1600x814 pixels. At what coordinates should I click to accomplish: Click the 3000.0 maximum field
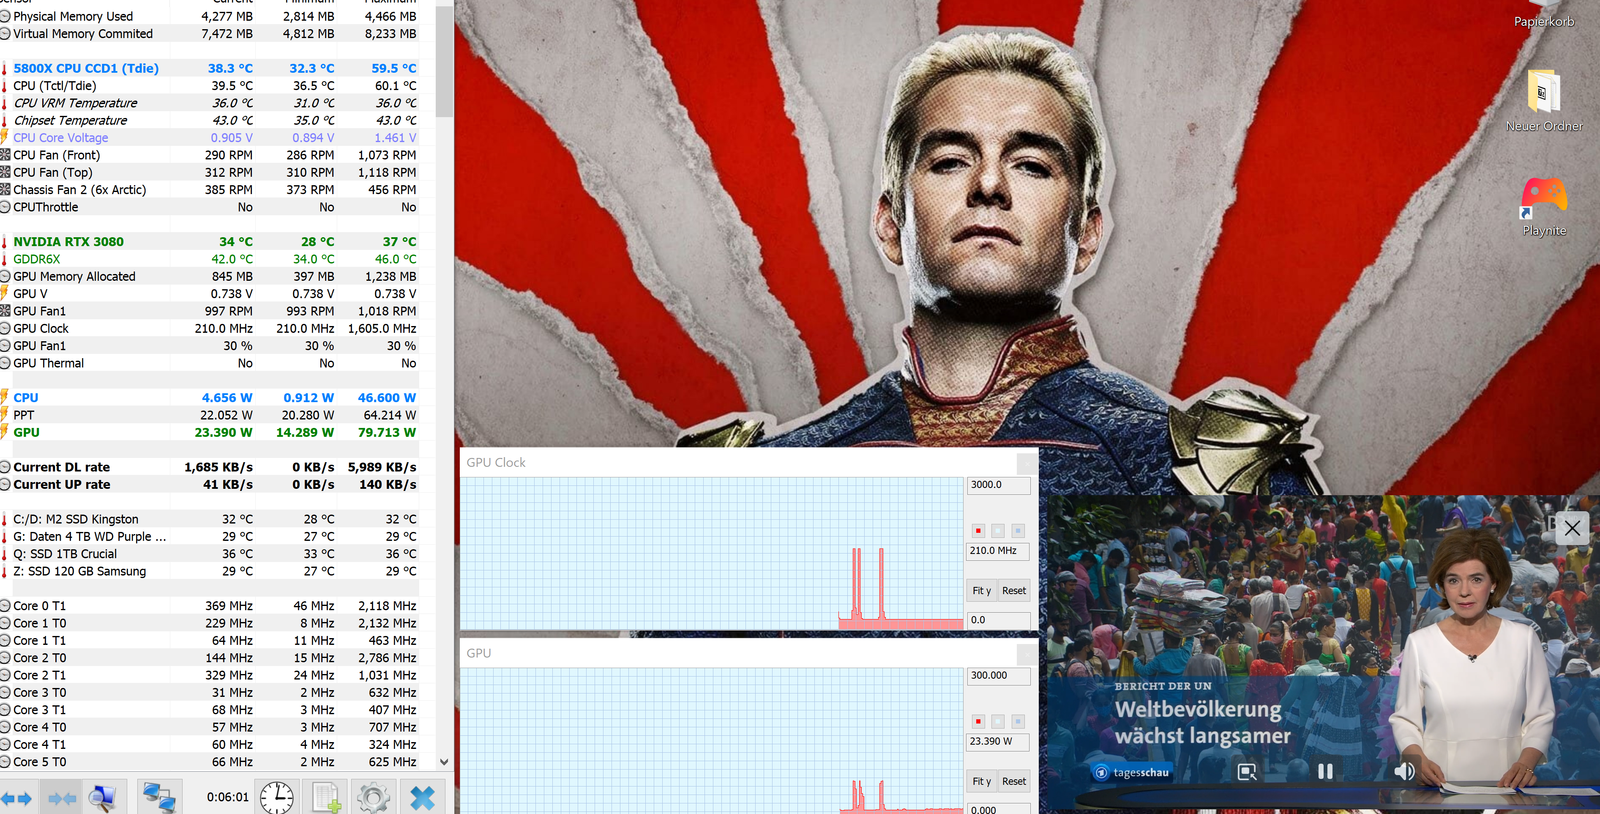(998, 485)
